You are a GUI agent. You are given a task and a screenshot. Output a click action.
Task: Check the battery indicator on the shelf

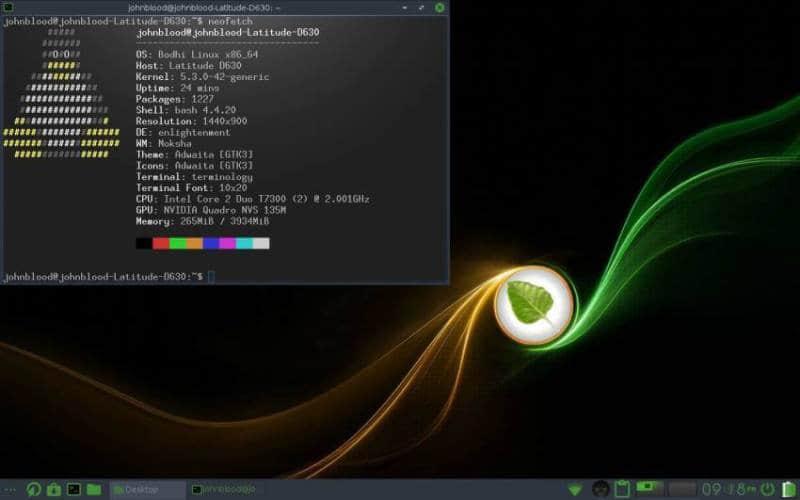788,489
